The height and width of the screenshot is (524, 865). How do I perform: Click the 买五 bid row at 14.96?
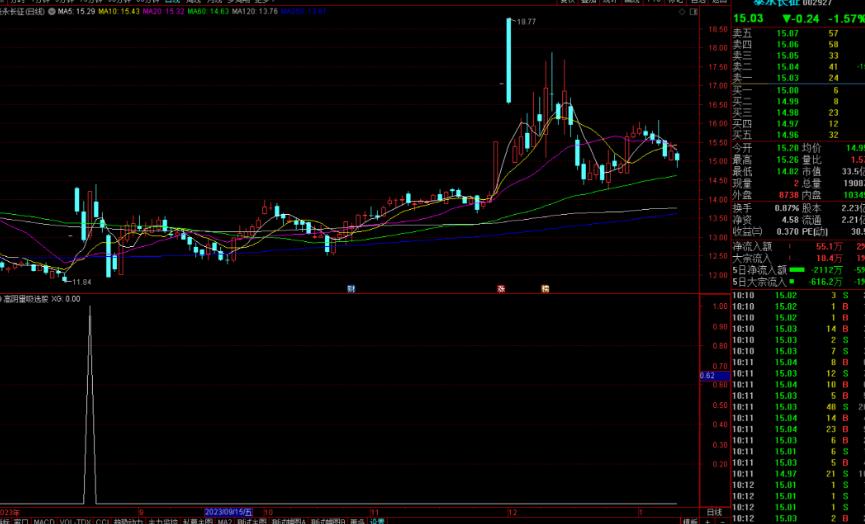click(798, 135)
